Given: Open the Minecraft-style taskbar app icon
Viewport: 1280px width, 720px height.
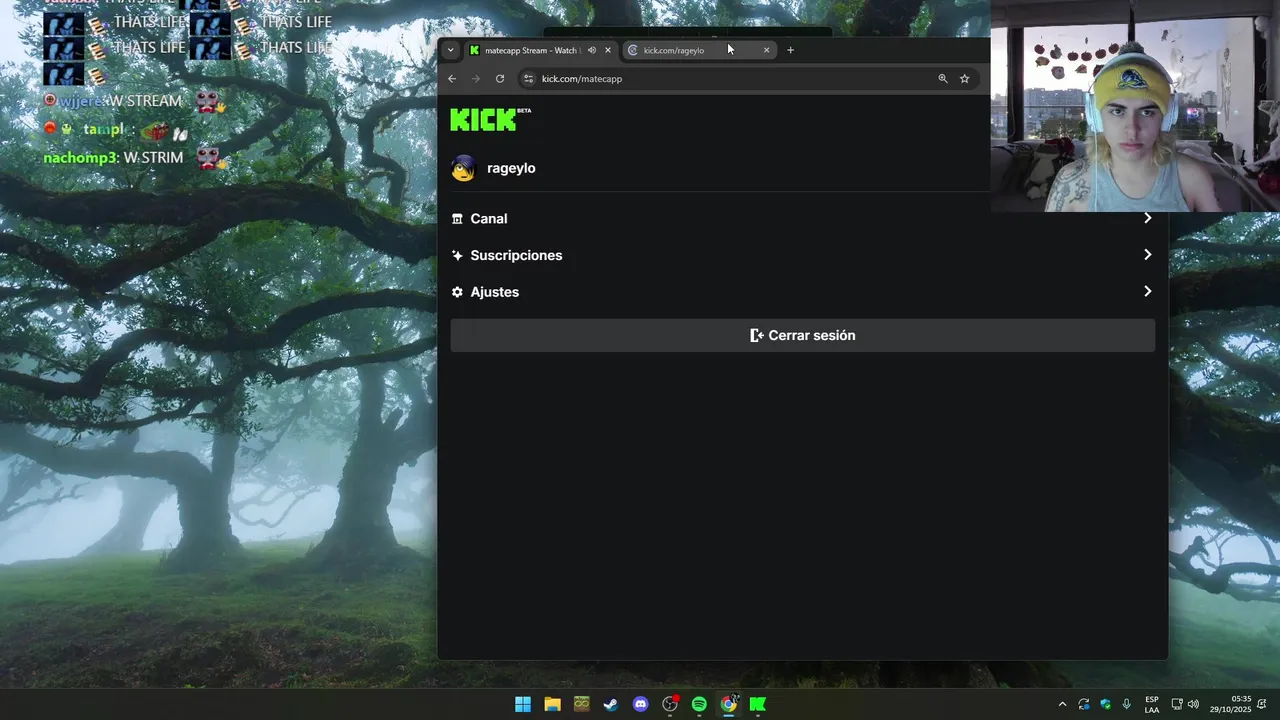Looking at the screenshot, I should point(581,704).
